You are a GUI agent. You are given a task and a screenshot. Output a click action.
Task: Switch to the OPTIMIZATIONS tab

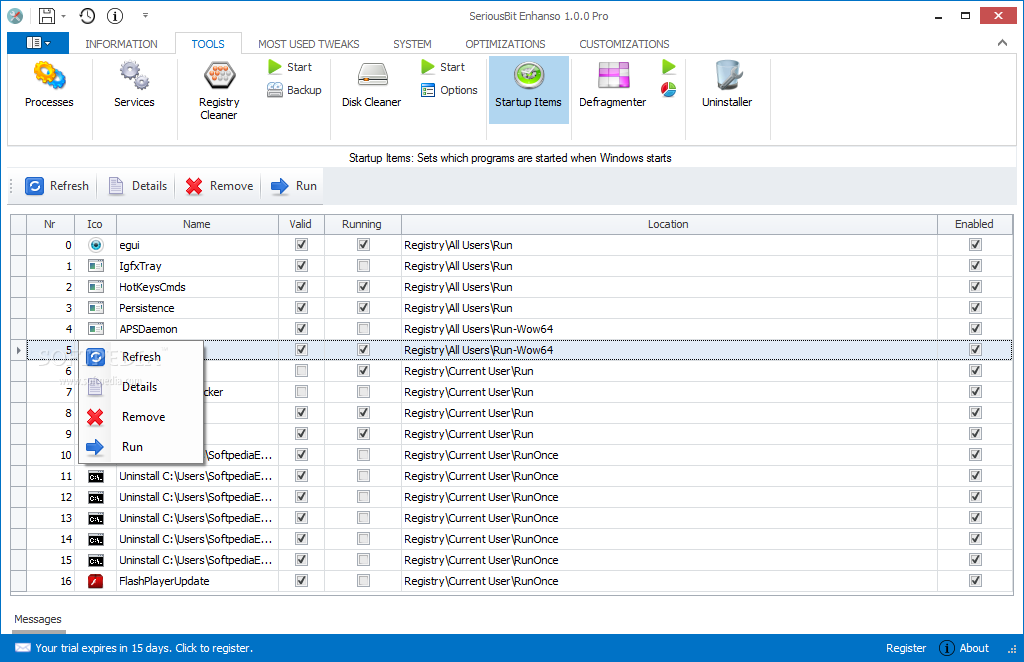505,44
